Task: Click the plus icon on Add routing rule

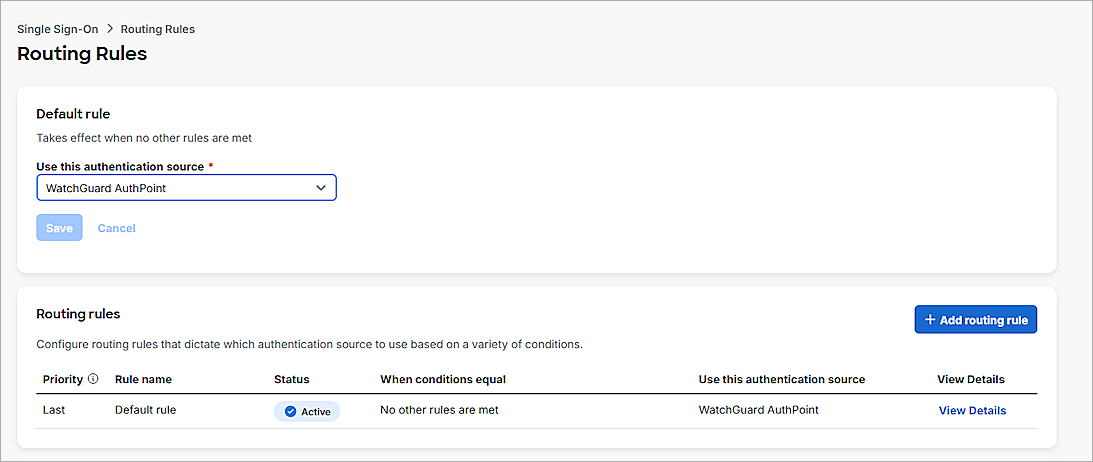Action: pos(930,320)
